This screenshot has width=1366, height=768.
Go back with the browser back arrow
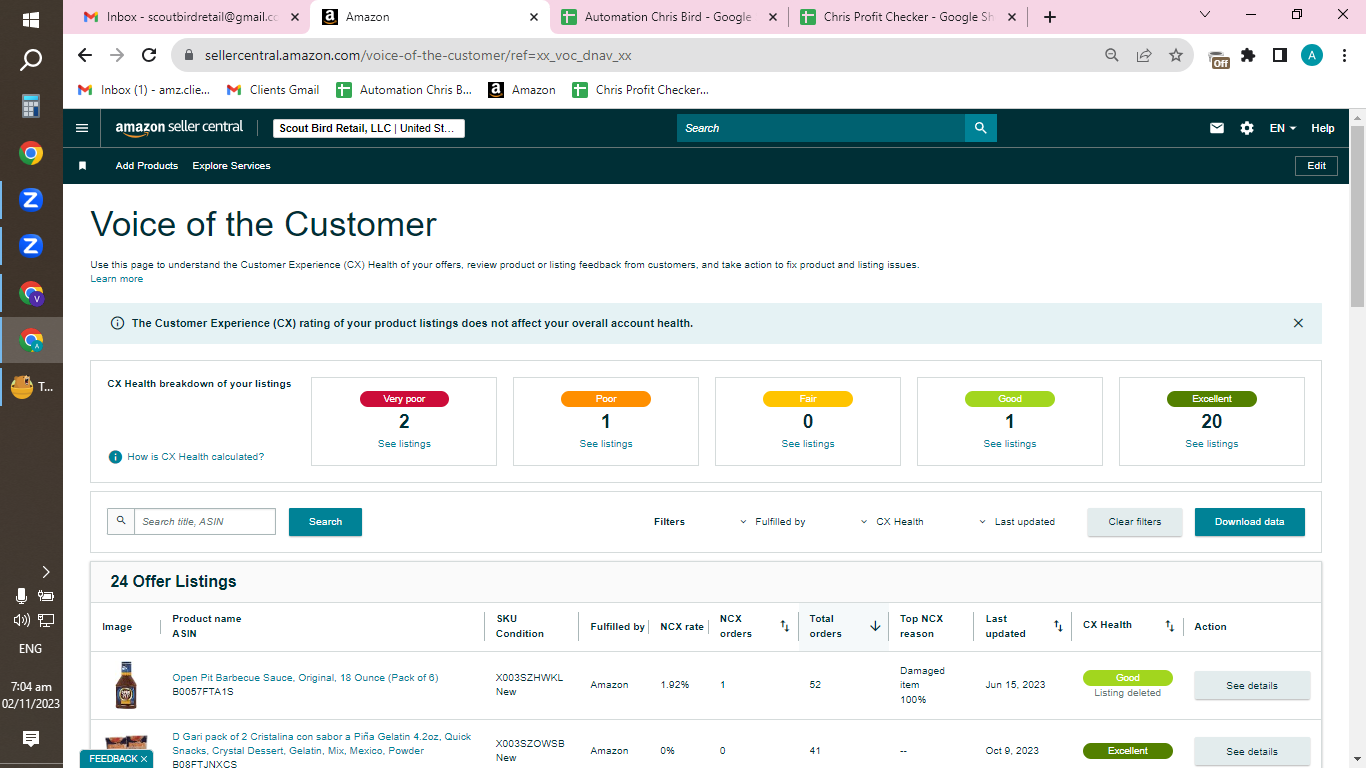85,56
